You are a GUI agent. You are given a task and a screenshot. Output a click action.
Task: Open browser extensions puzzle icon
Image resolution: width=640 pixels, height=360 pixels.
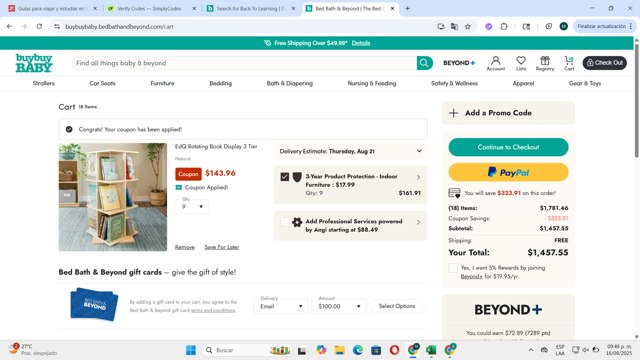(x=504, y=26)
